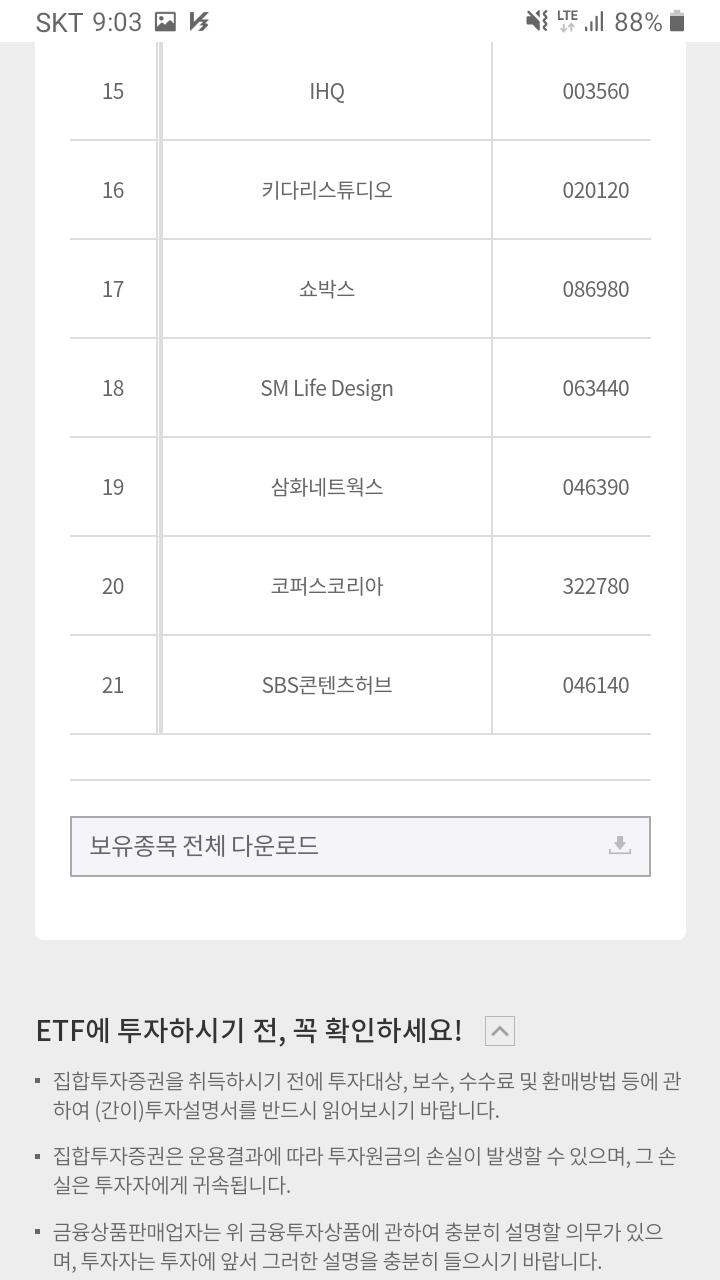Tap the download icon in holdings button
Viewport: 720px width, 1280px height.
620,846
